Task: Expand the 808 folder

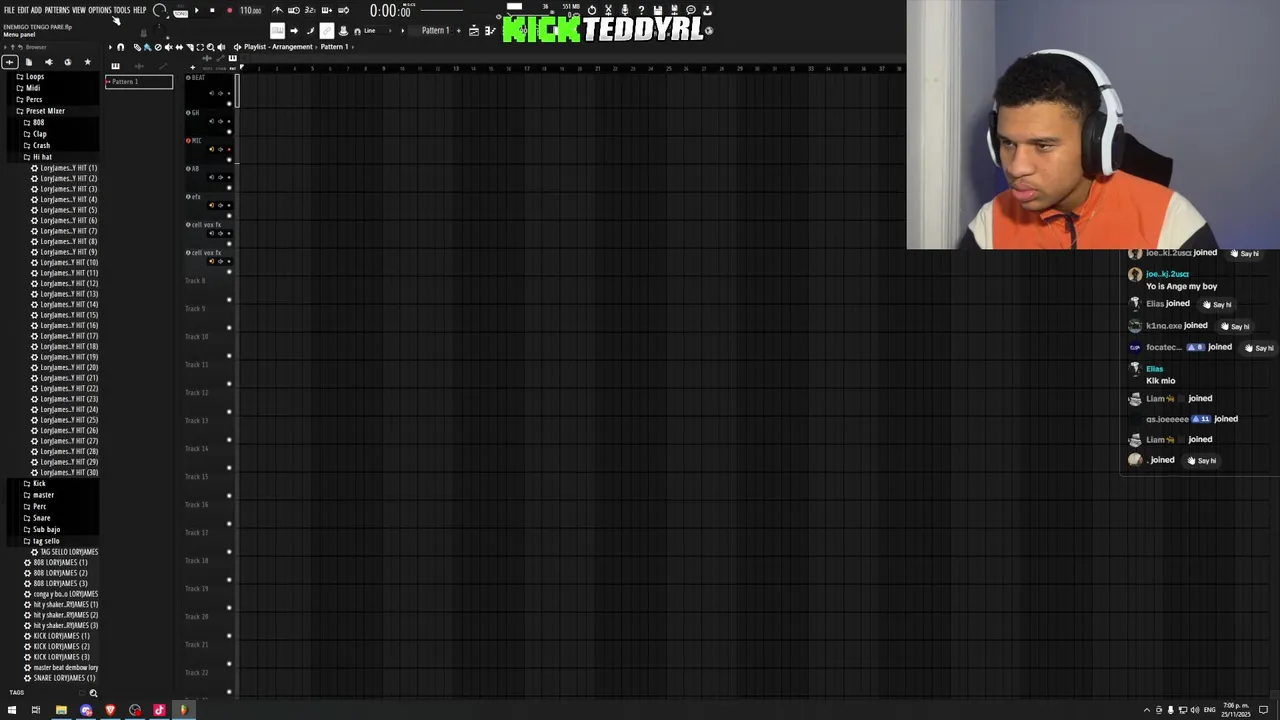Action: pyautogui.click(x=38, y=122)
